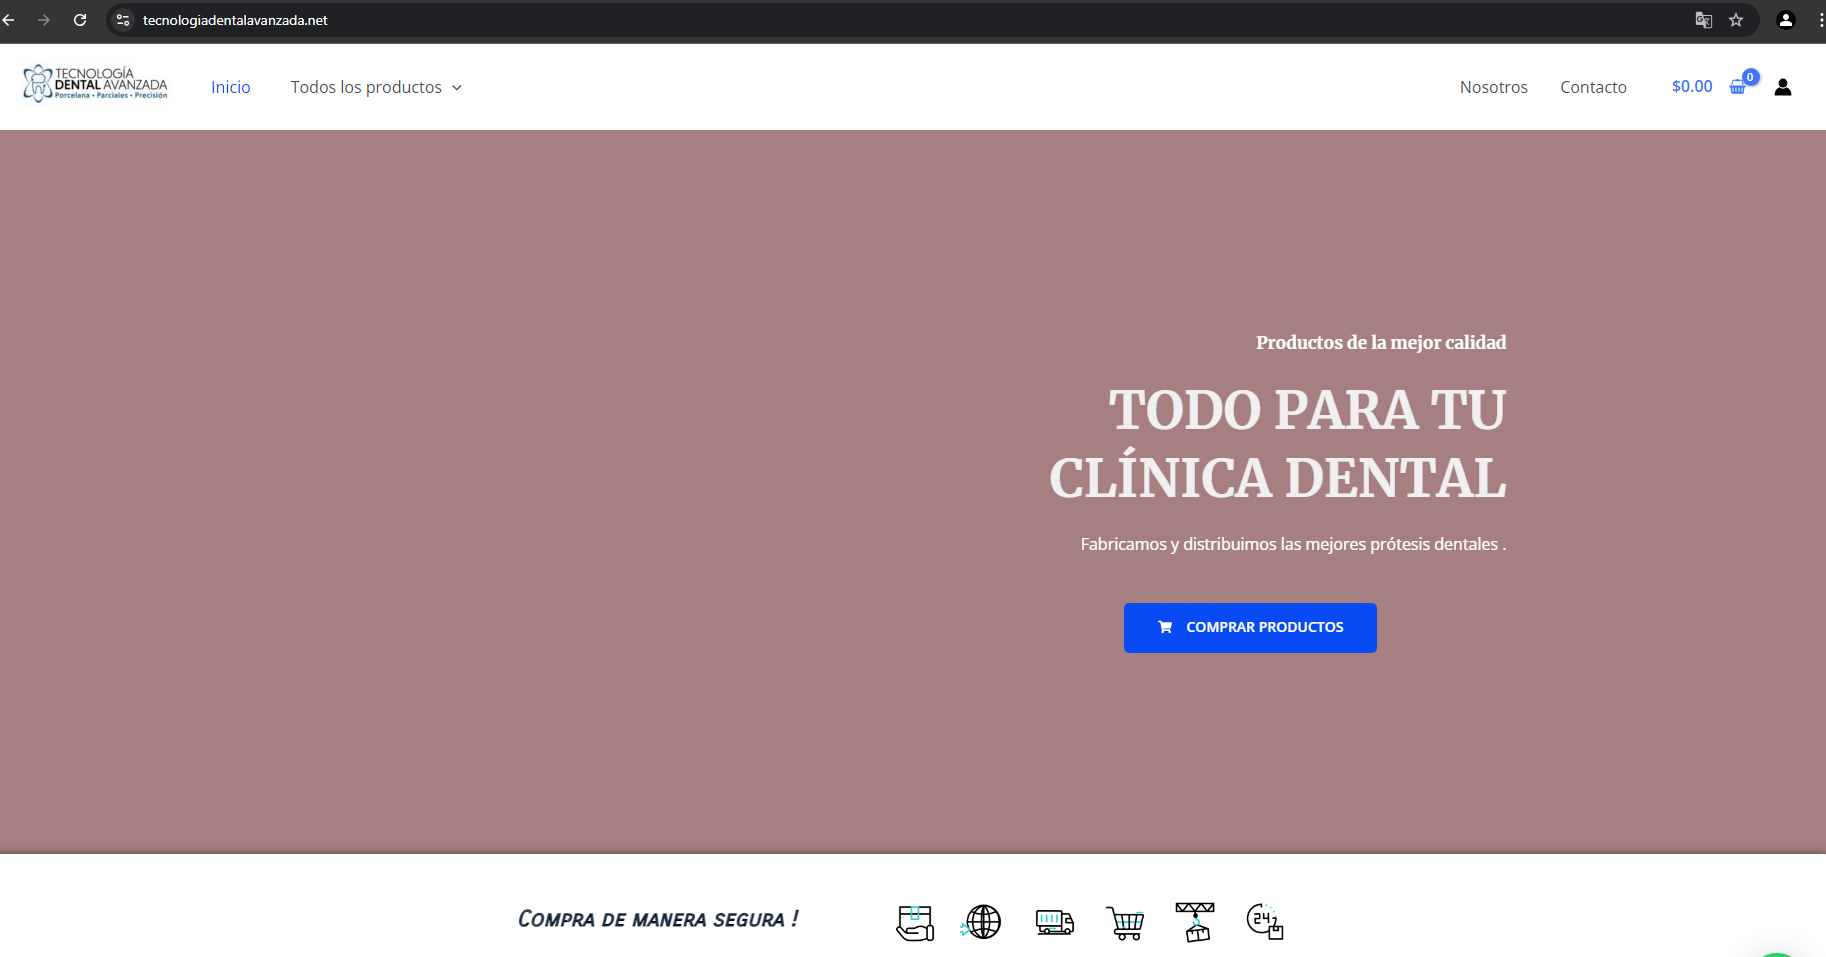
Task: Open the shopping cart basket icon
Action: pyautogui.click(x=1738, y=88)
